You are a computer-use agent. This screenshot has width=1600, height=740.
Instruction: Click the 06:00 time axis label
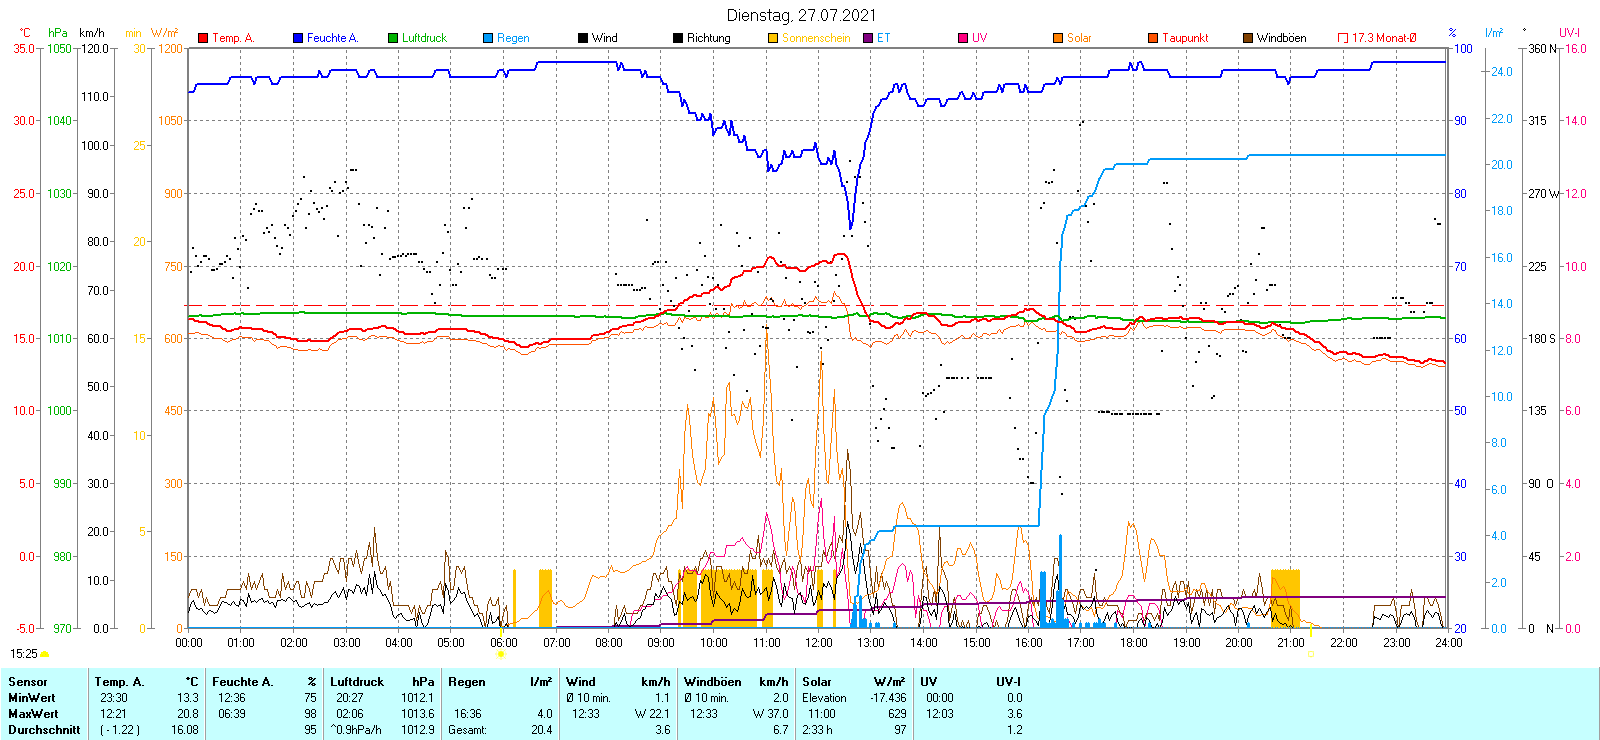click(x=504, y=643)
